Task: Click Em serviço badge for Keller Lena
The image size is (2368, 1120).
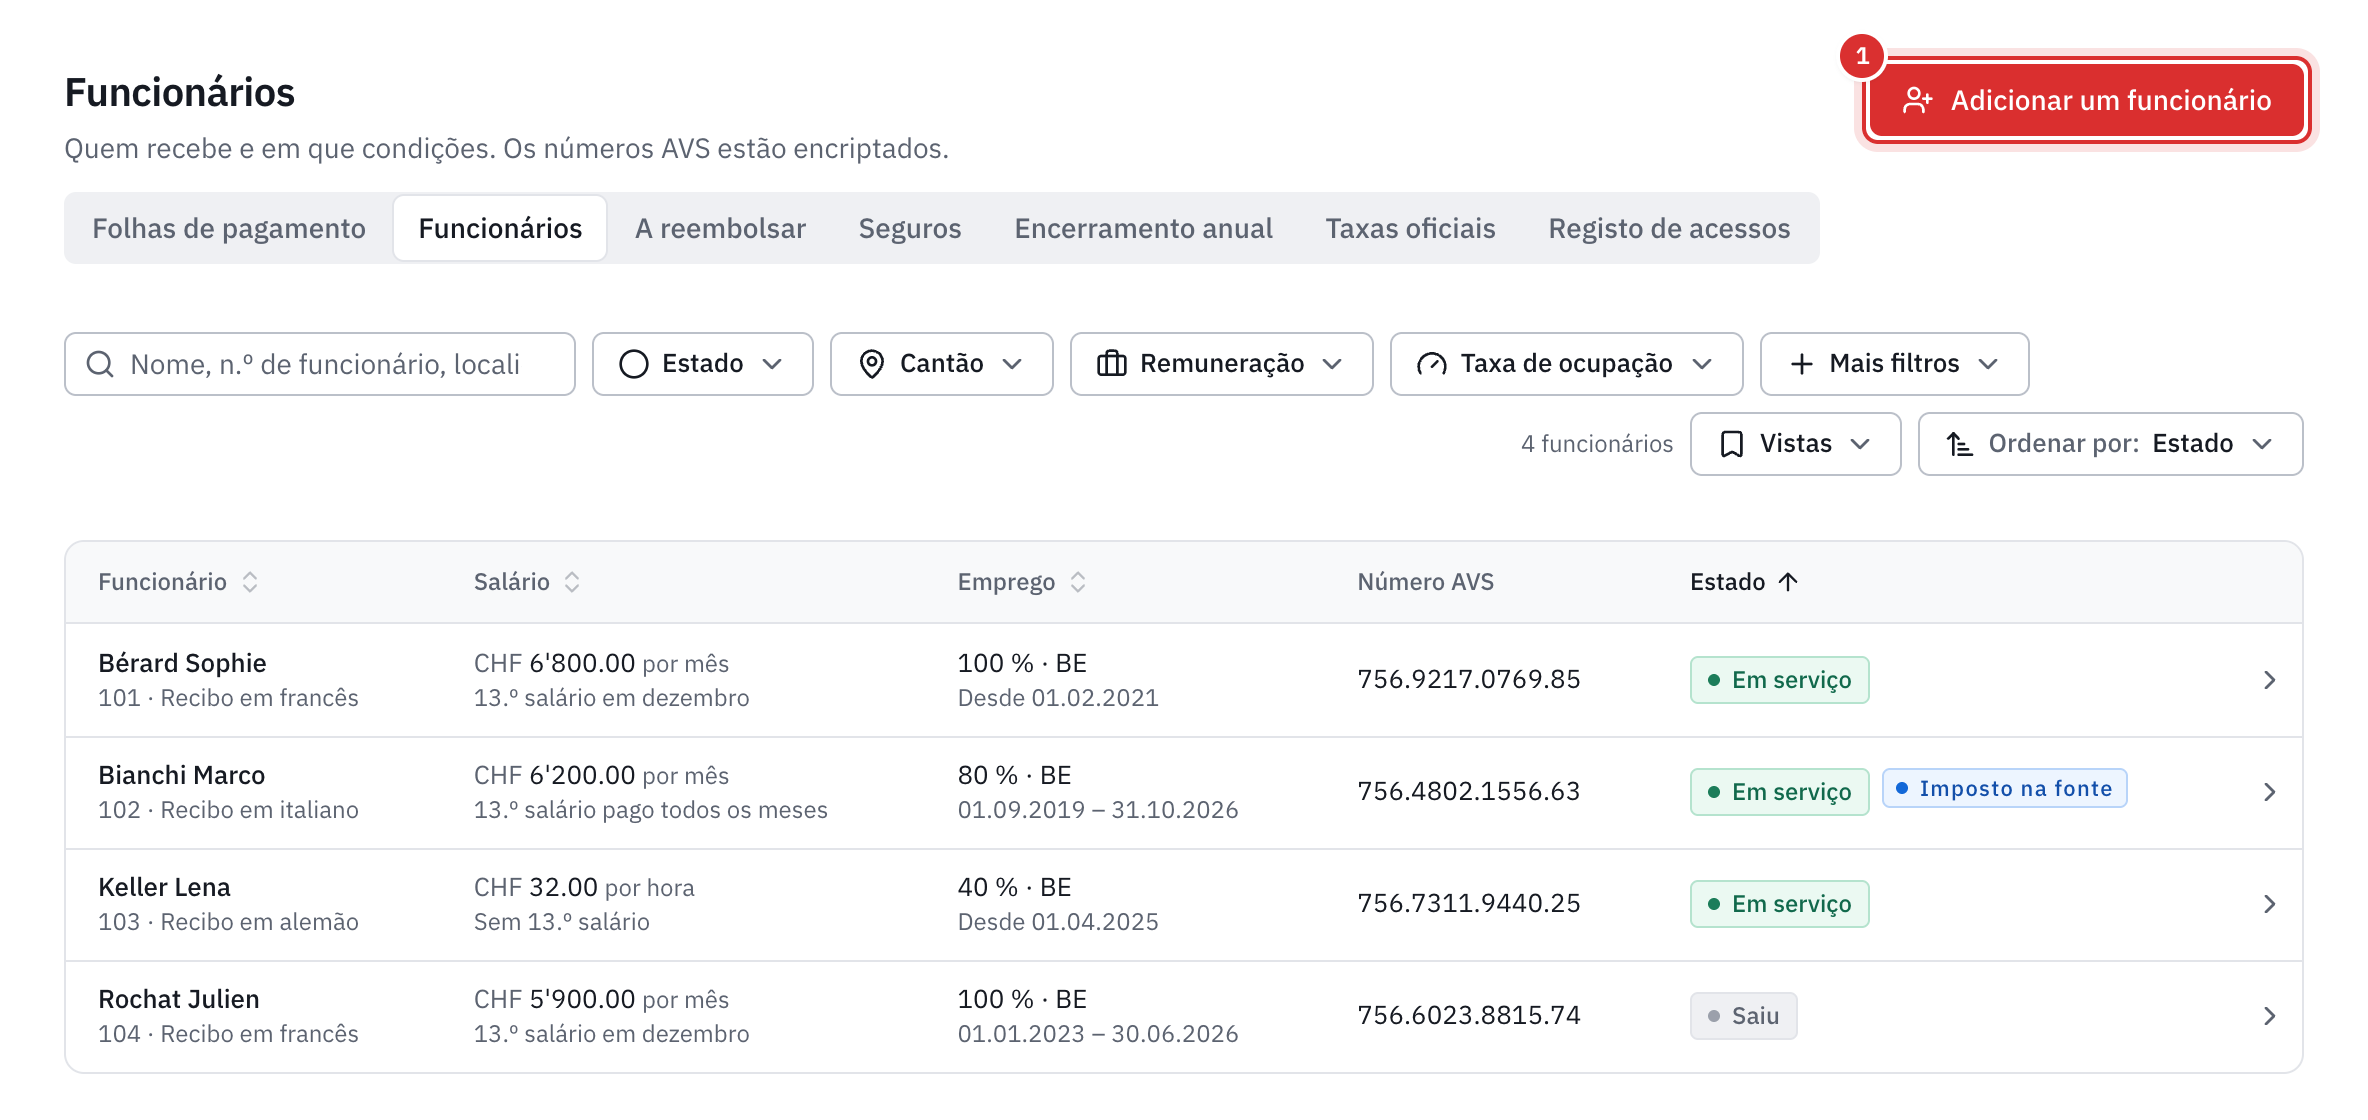Action: 1780,904
